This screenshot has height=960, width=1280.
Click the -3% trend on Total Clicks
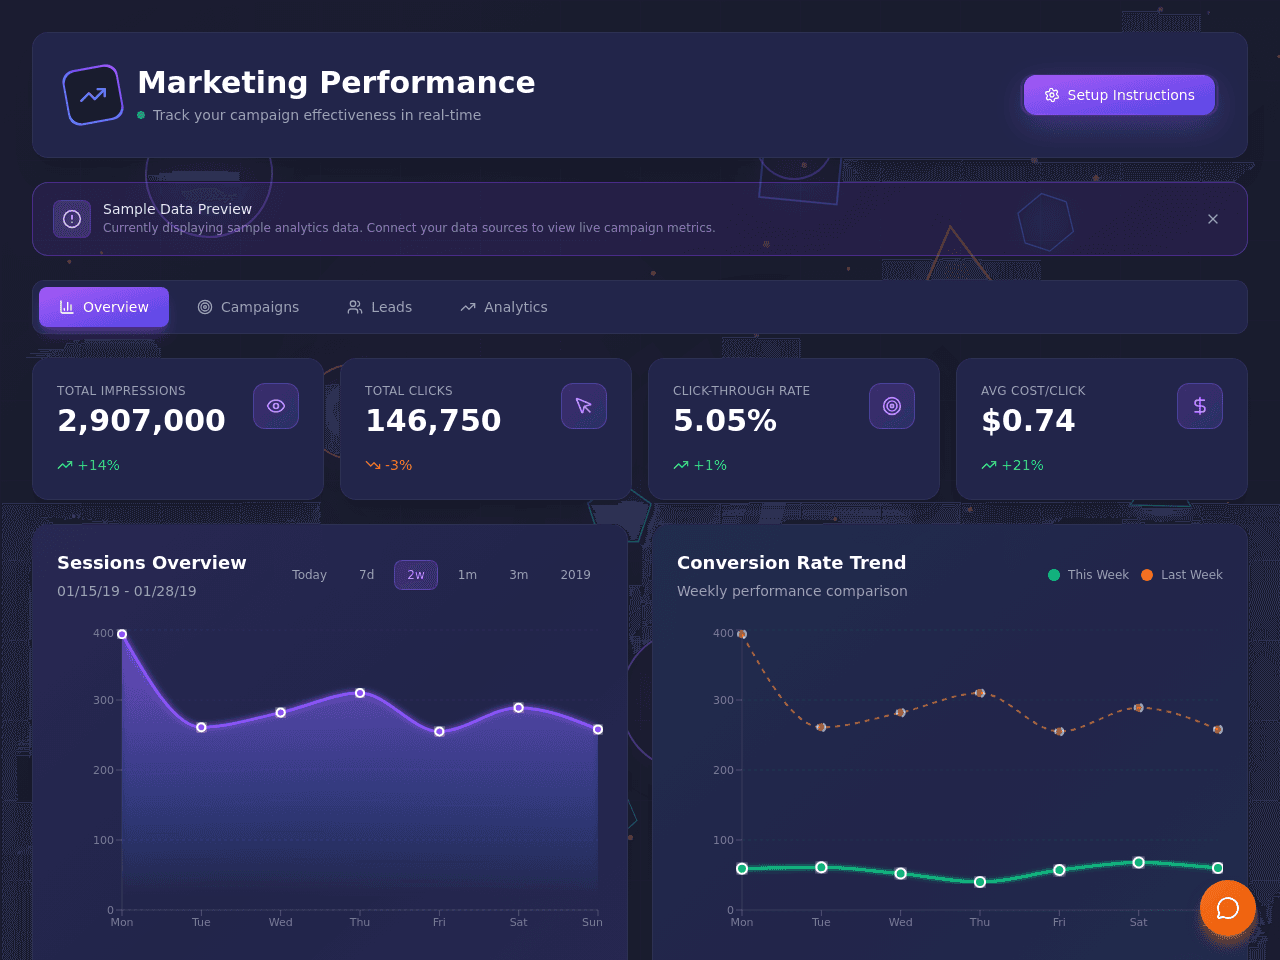pyautogui.click(x=388, y=465)
